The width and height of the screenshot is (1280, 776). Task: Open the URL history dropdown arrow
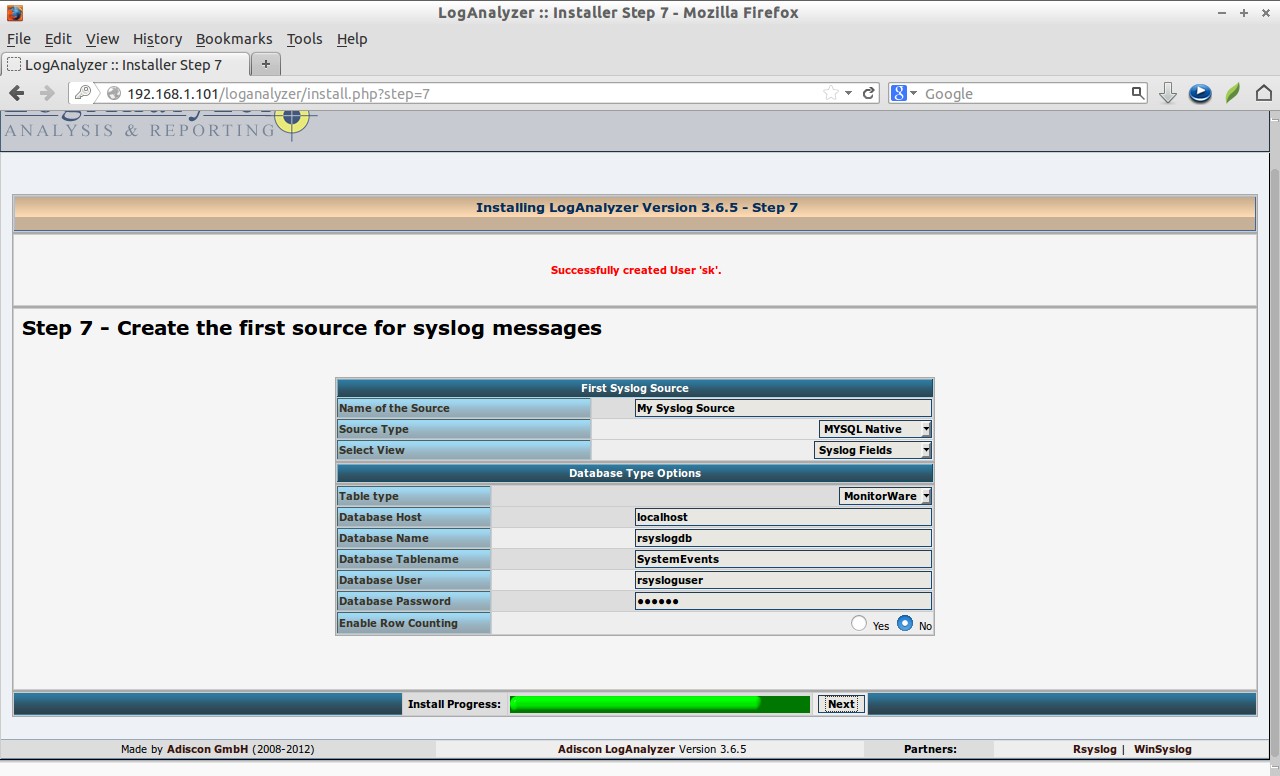848,93
